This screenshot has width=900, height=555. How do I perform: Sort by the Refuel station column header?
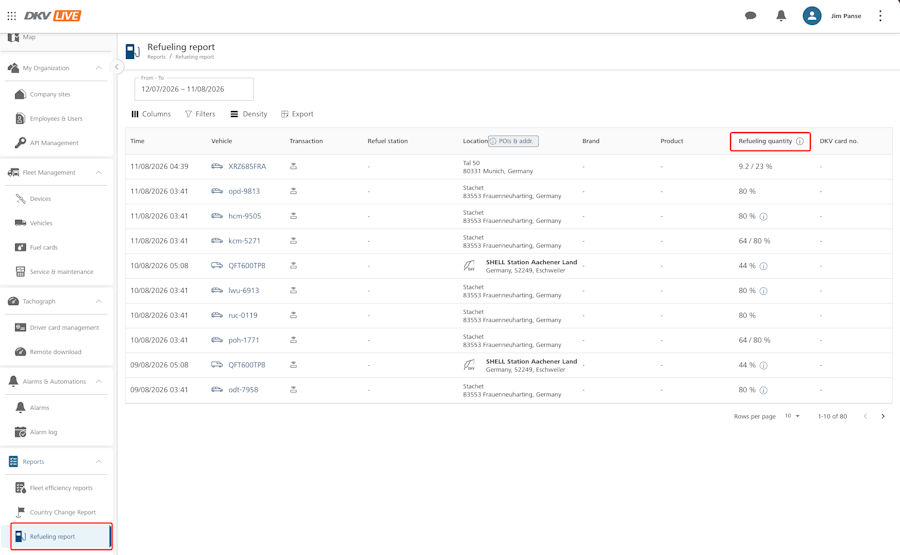(387, 141)
